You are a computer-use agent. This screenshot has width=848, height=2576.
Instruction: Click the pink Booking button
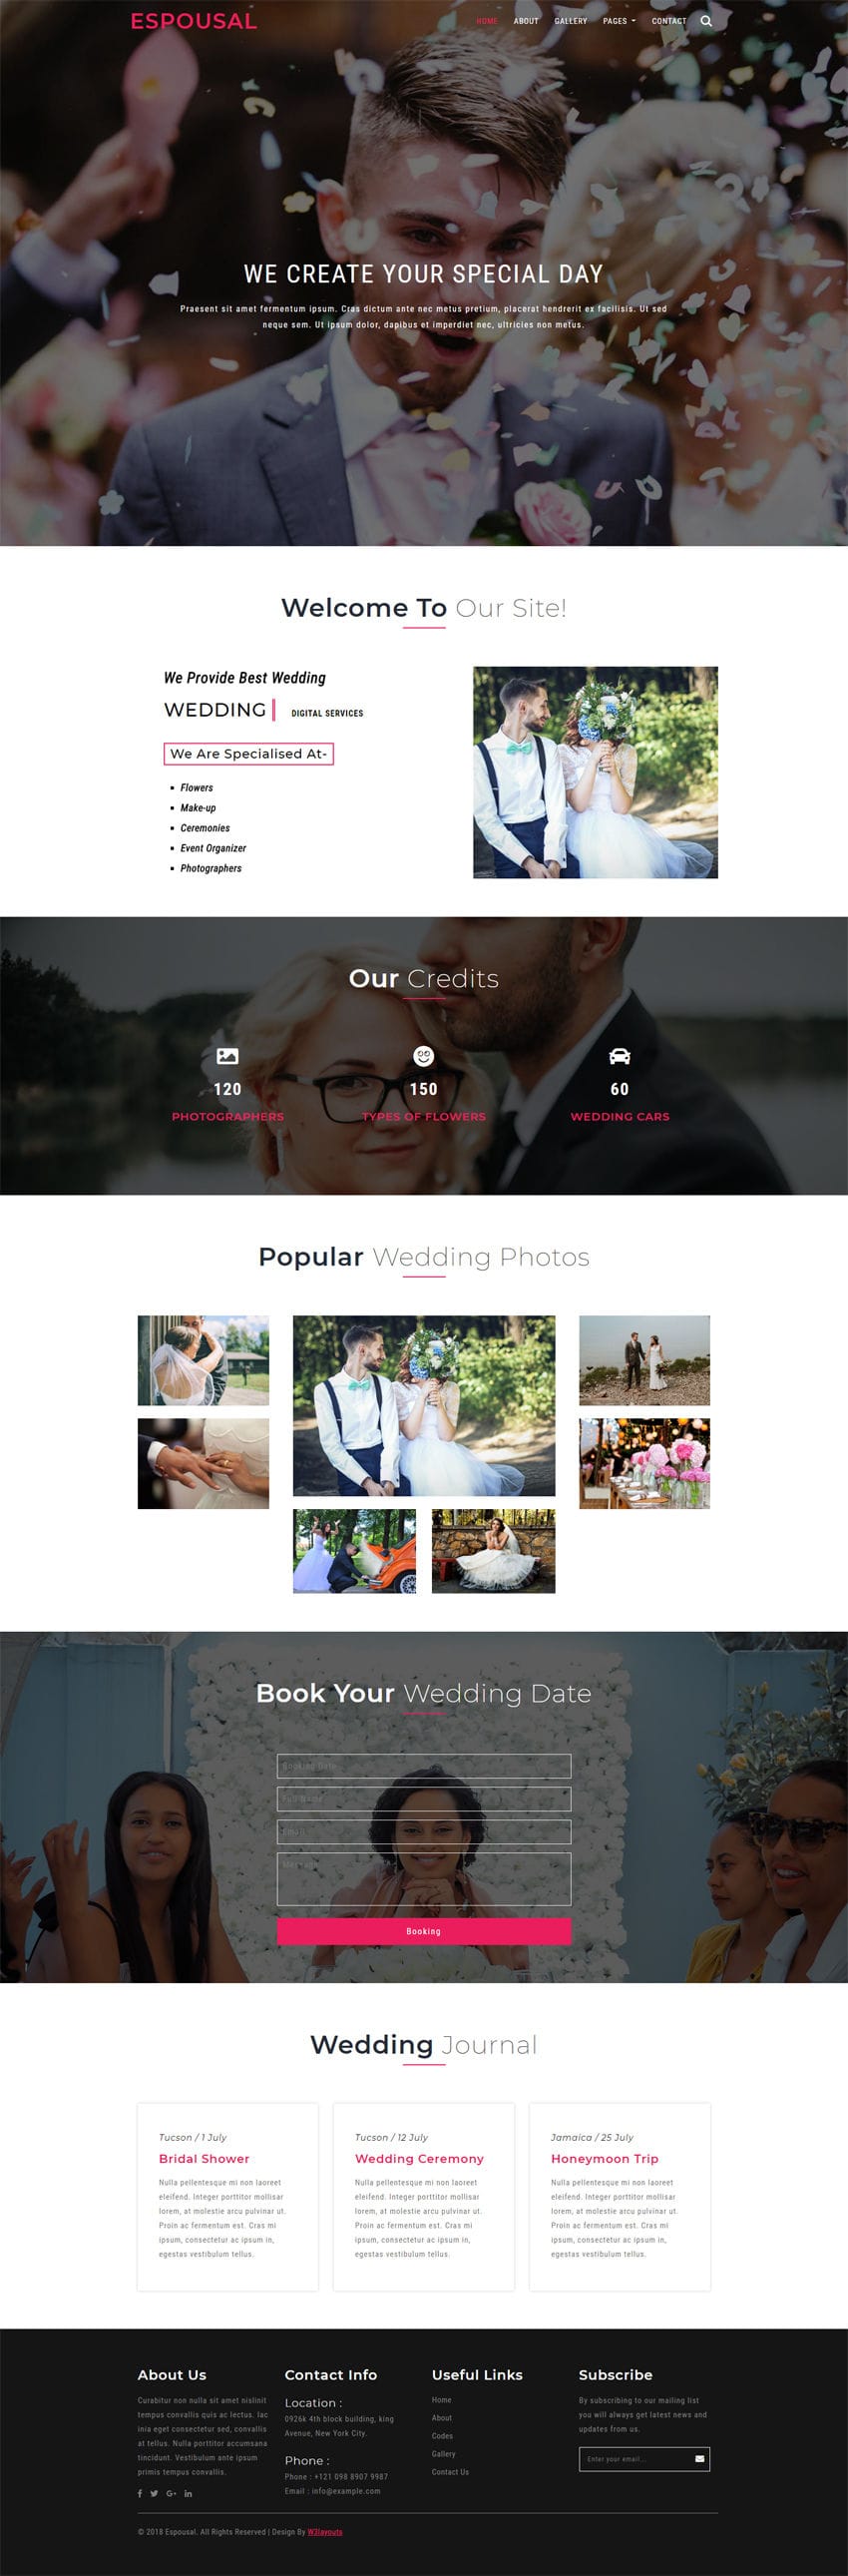tap(424, 1931)
